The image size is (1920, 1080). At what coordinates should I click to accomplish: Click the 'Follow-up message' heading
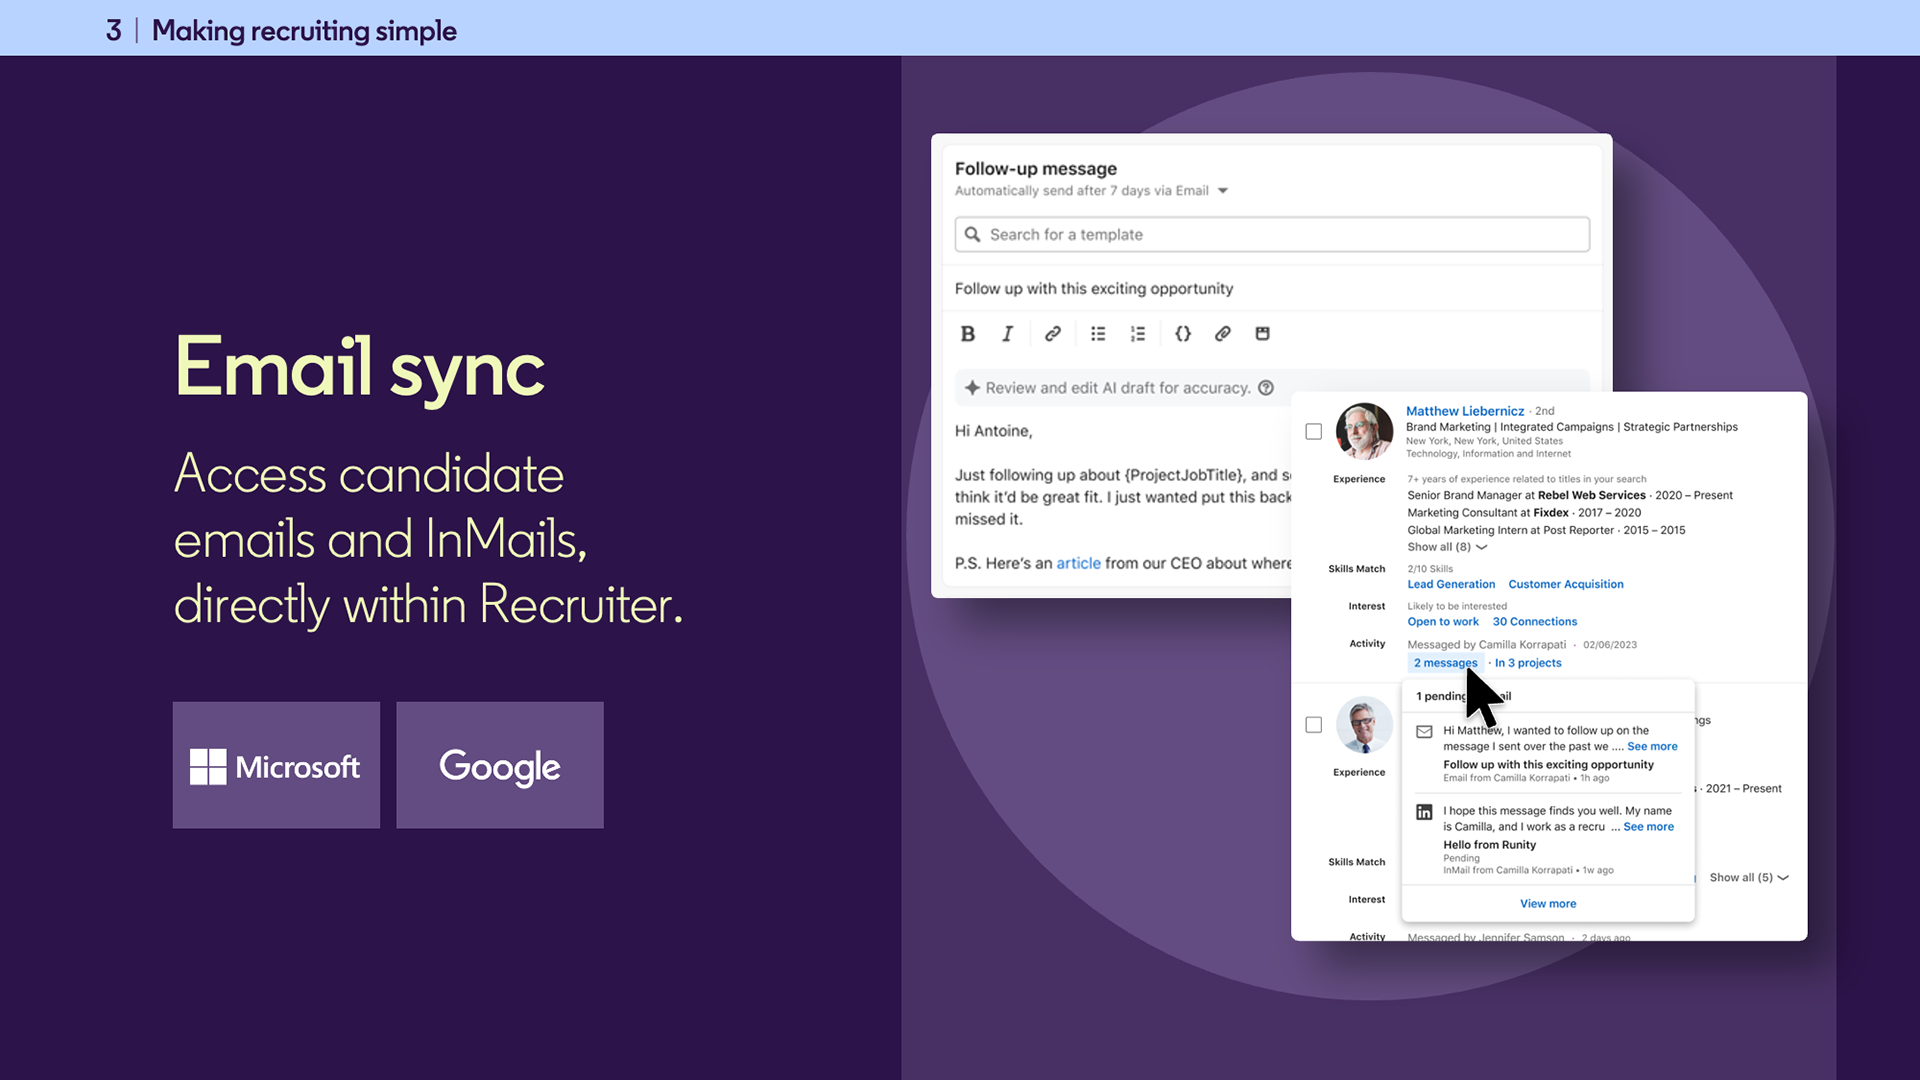coord(1035,169)
